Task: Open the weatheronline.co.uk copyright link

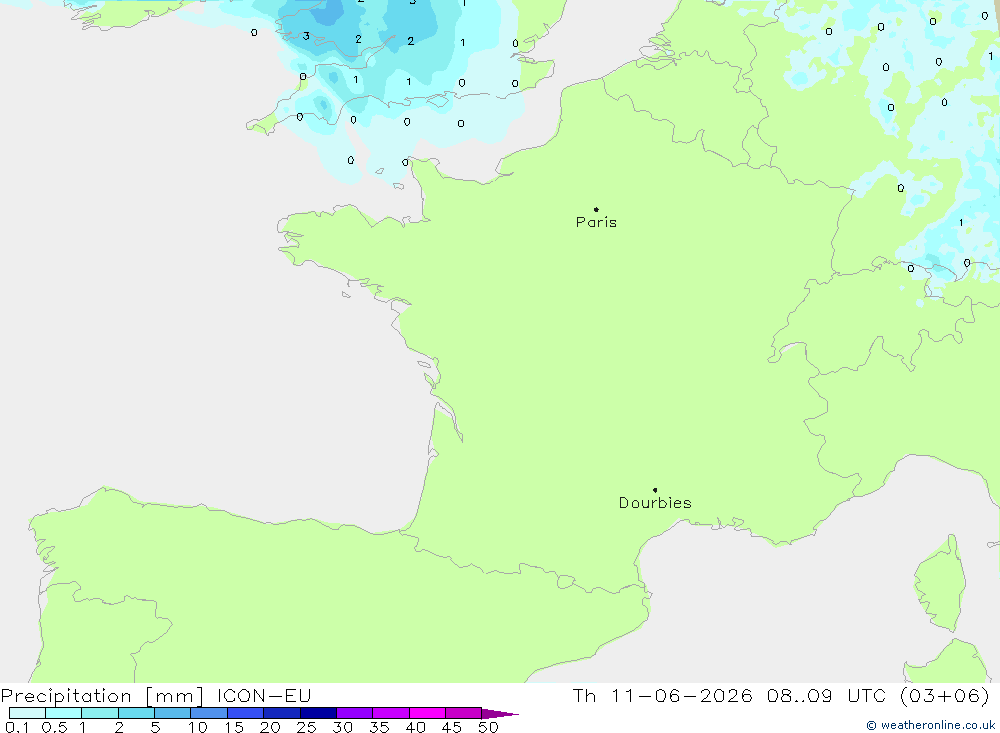Action: 930,725
